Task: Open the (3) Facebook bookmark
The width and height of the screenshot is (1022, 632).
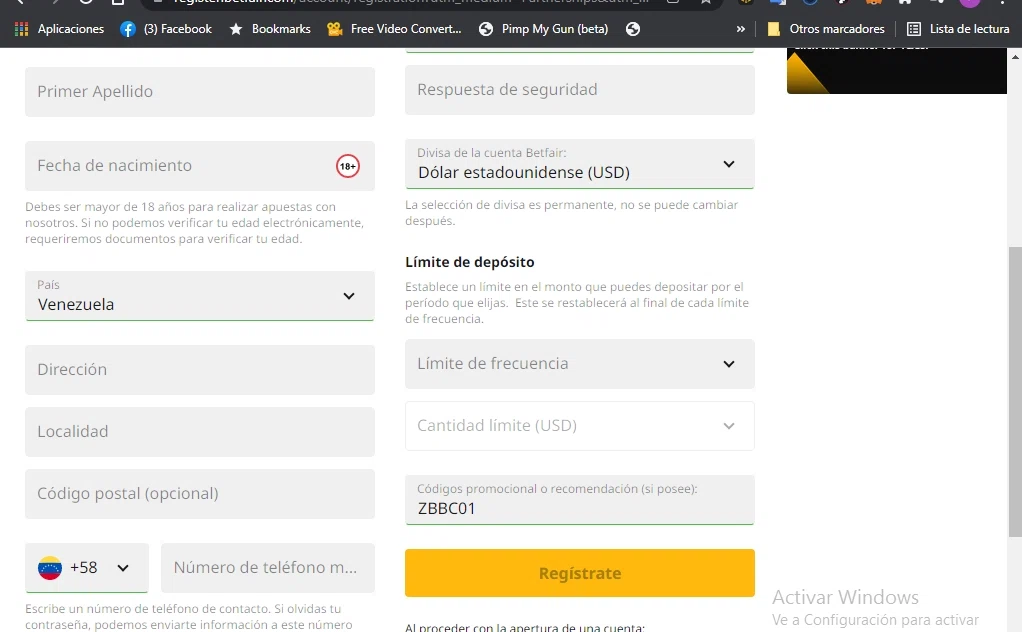Action: [x=166, y=29]
